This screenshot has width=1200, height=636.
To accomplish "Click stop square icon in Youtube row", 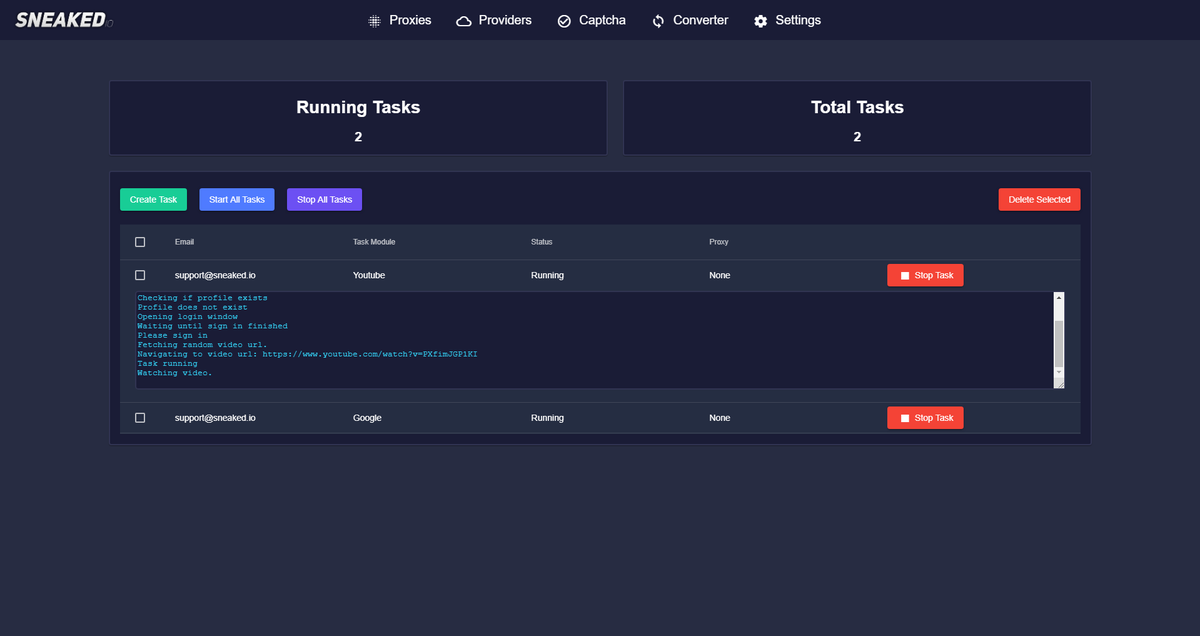I will click(904, 275).
